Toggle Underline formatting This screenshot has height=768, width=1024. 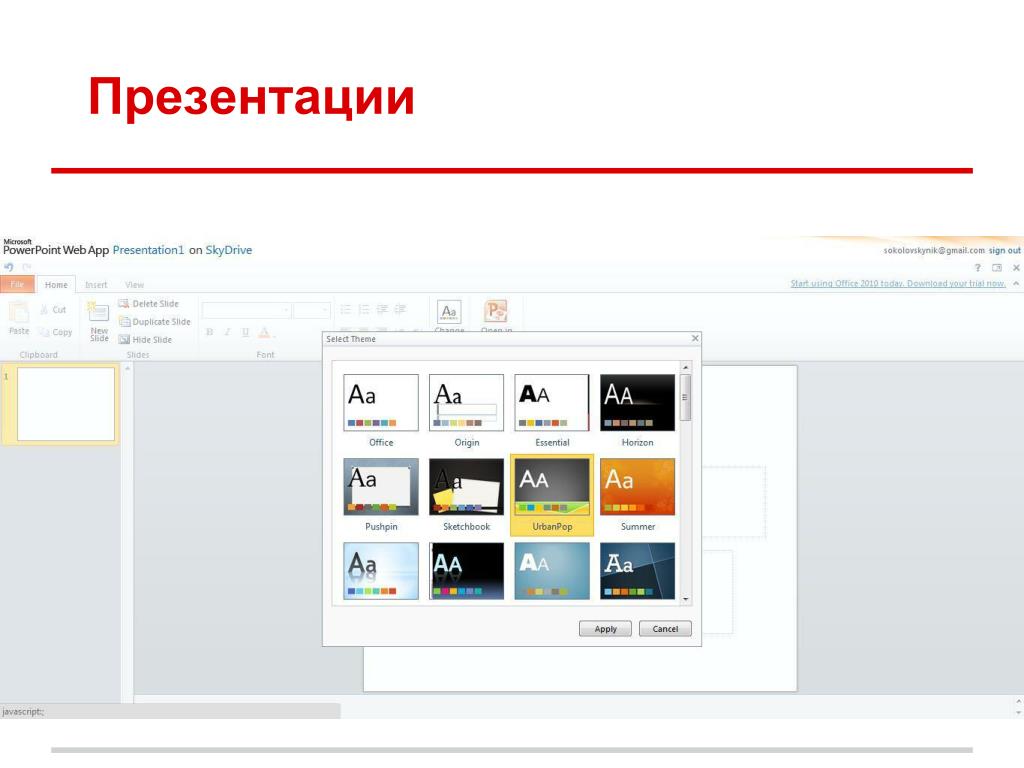pyautogui.click(x=246, y=332)
